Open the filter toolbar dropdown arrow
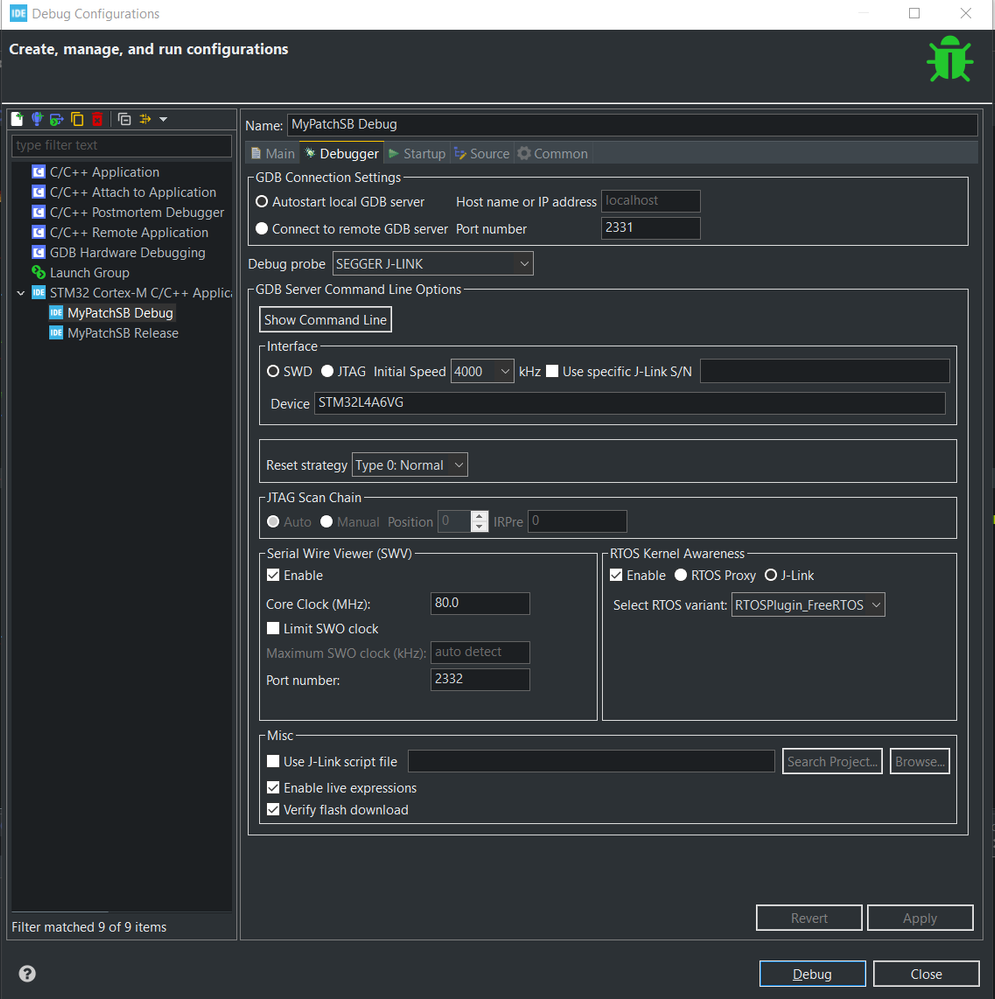 (x=164, y=119)
